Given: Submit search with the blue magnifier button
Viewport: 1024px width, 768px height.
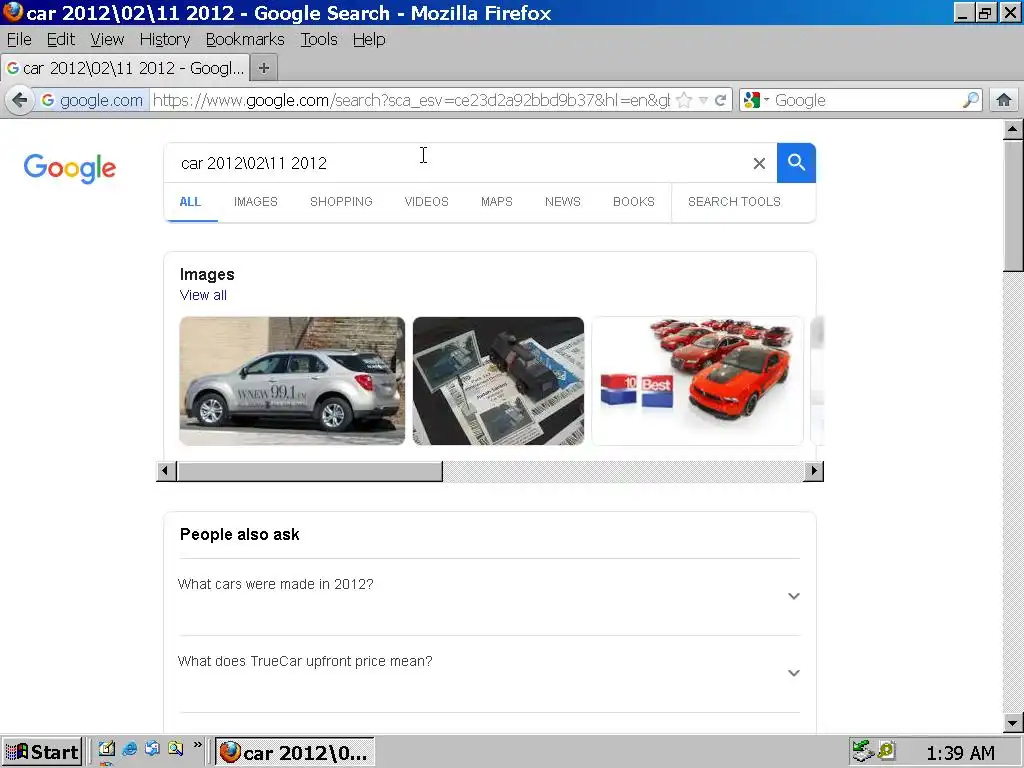Looking at the screenshot, I should [796, 163].
